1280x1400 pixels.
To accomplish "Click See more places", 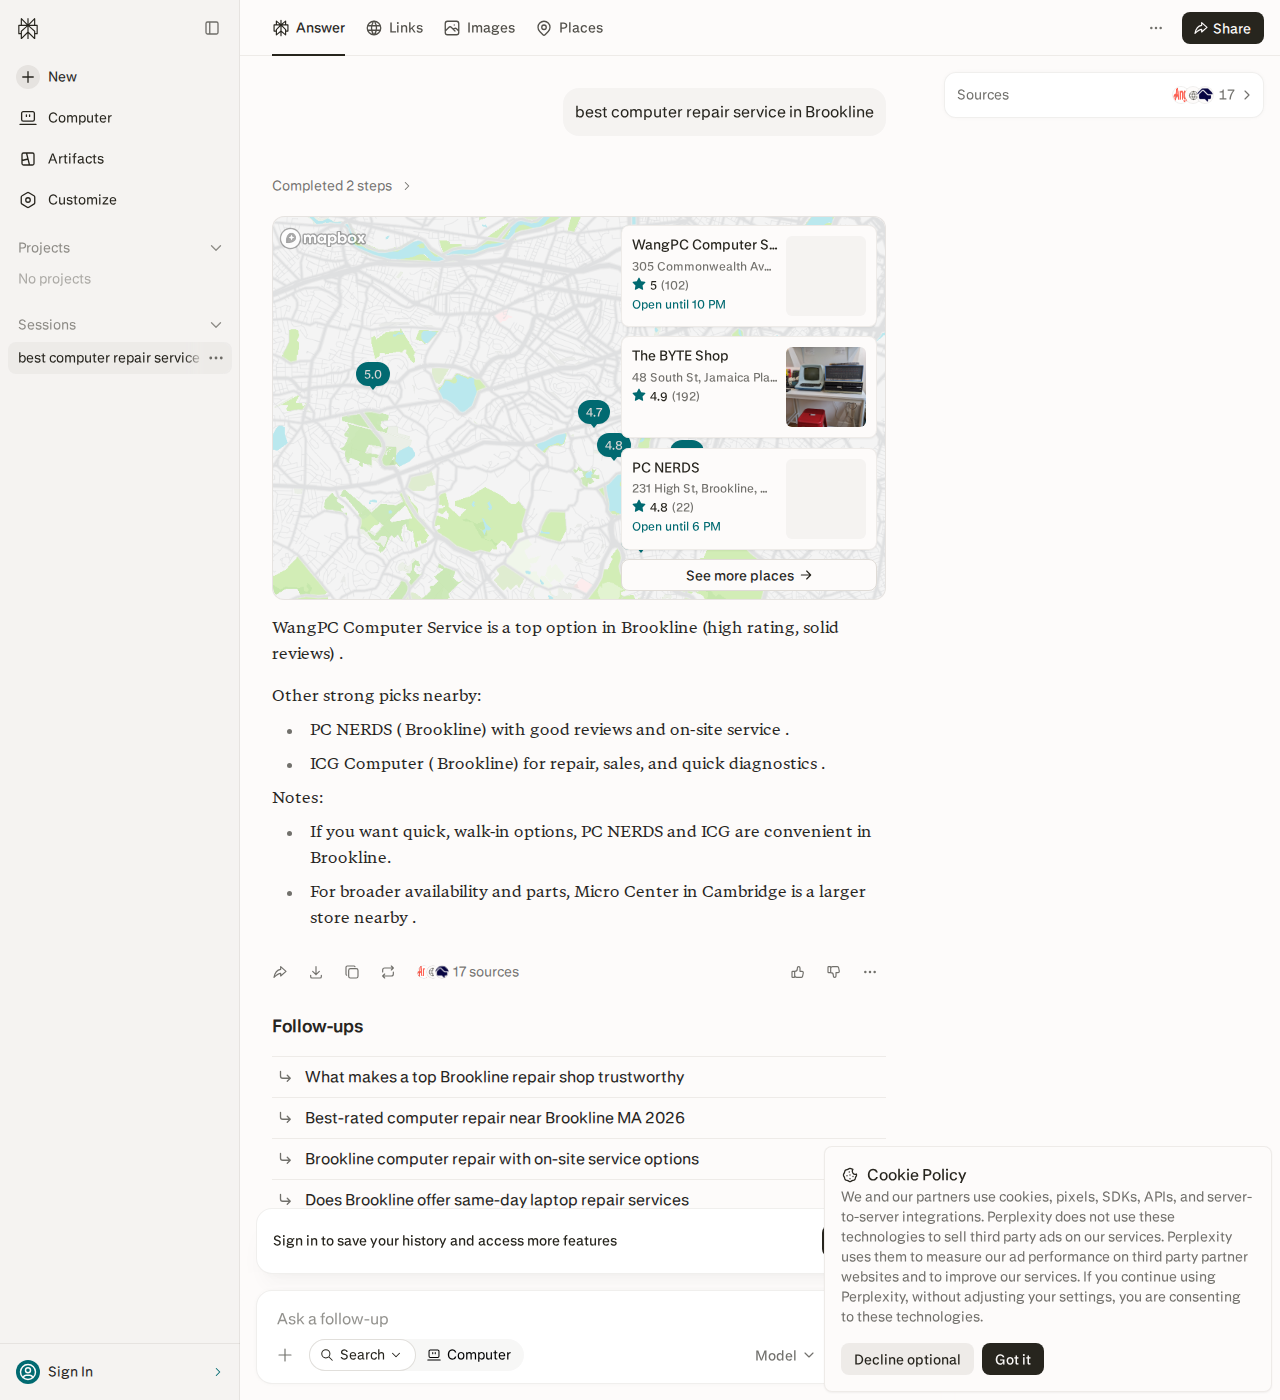I will pos(749,575).
